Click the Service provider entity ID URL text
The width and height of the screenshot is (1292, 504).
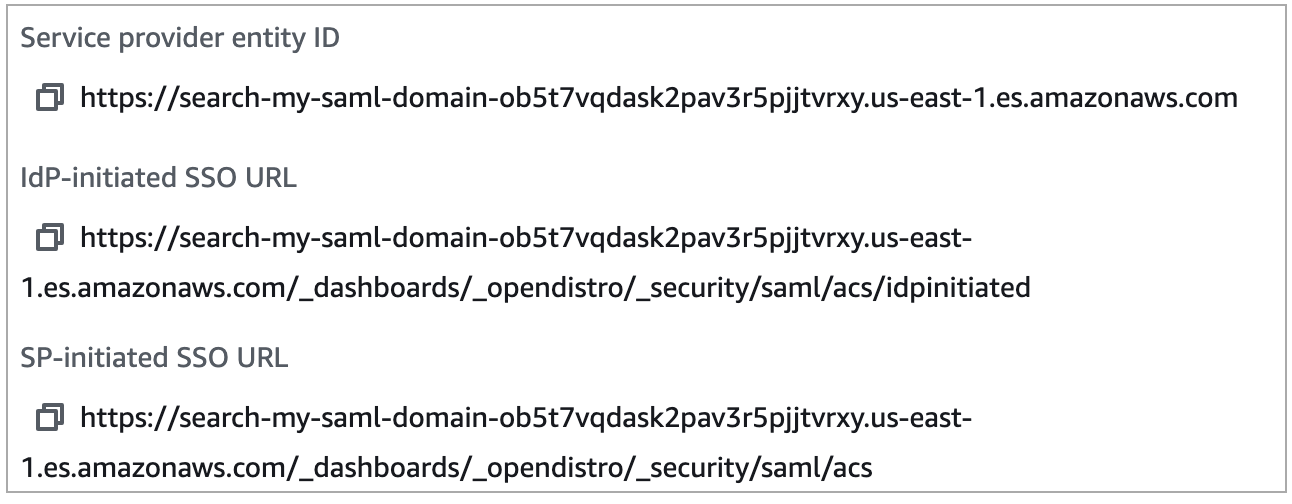pyautogui.click(x=658, y=98)
